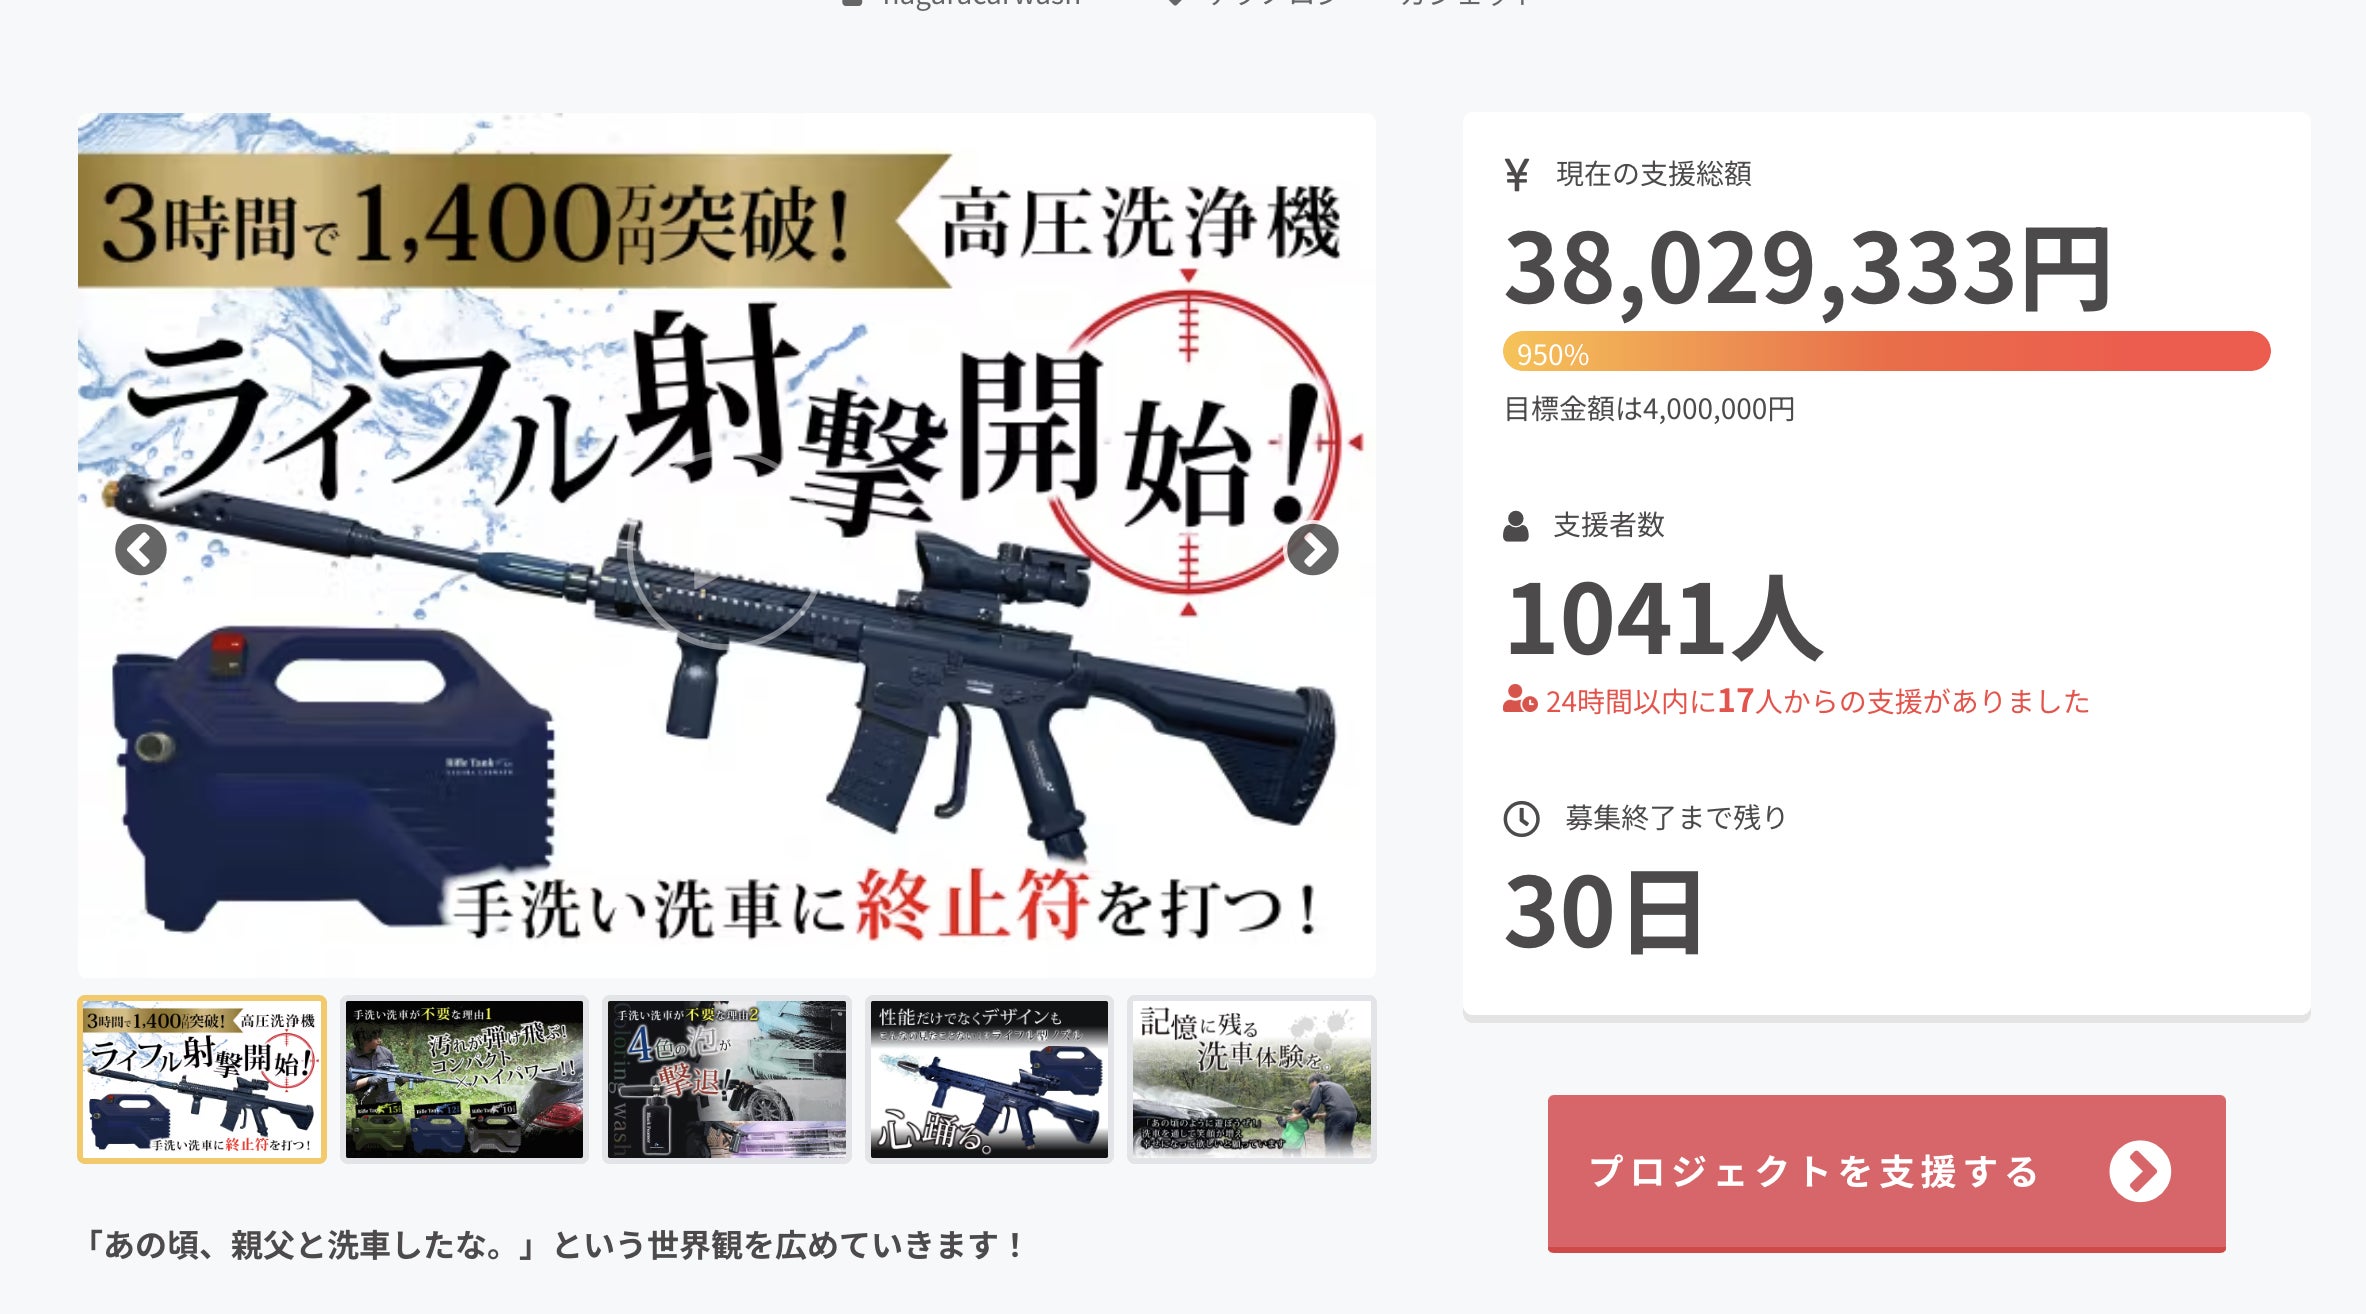Go to previous carousel slide arrow
2366x1314 pixels.
coord(140,549)
